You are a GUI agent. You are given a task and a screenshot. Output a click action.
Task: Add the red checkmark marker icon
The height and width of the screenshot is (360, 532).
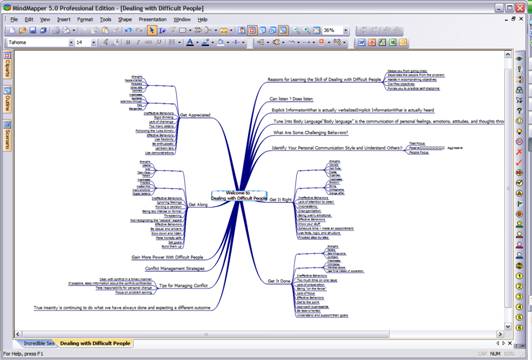[x=519, y=163]
